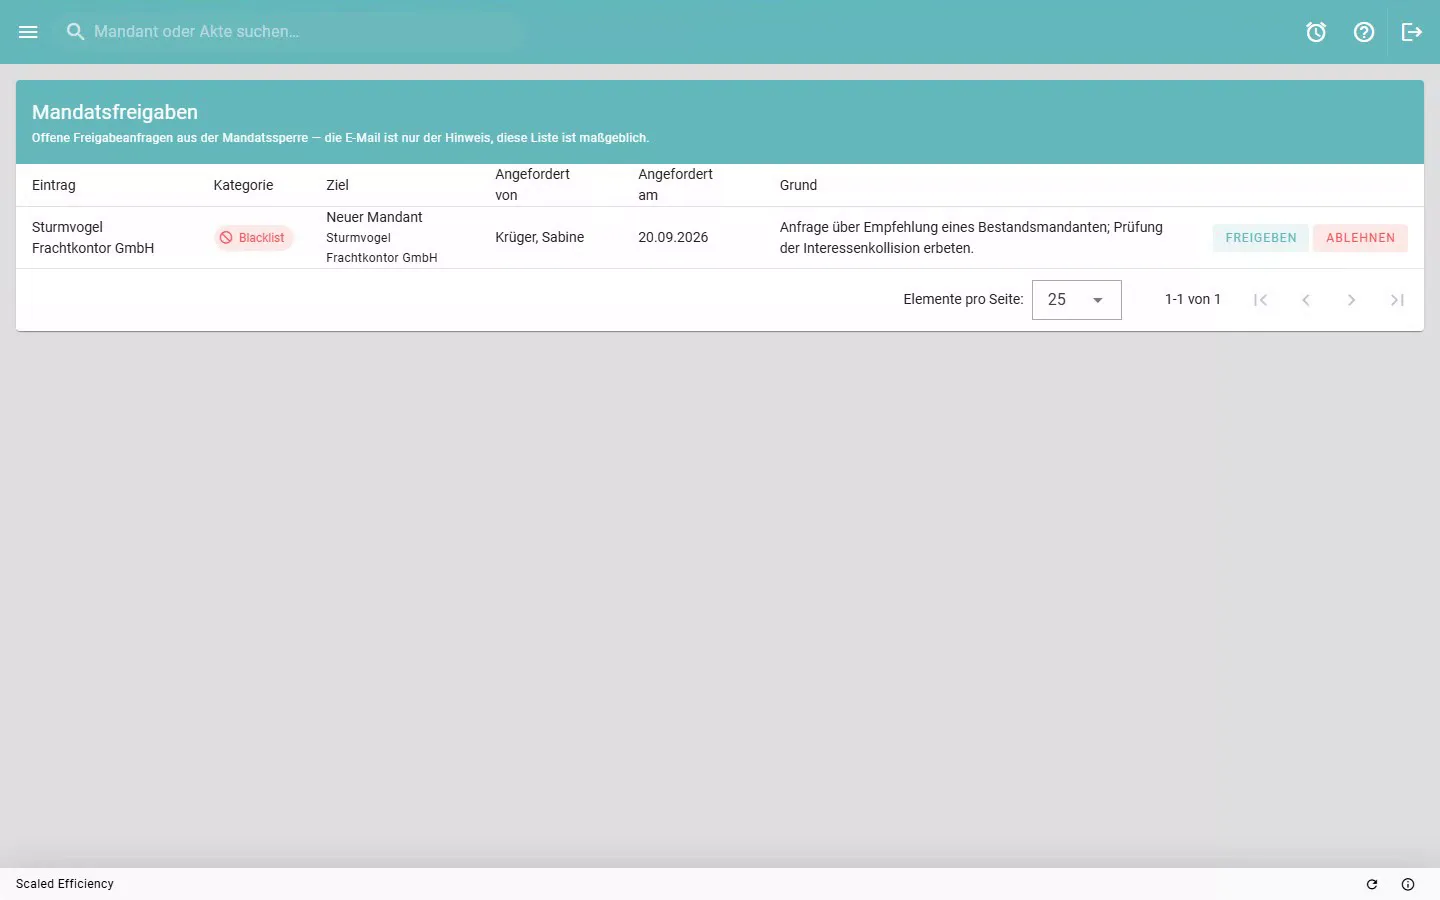Click the logout icon
Viewport: 1440px width, 900px height.
(x=1412, y=32)
